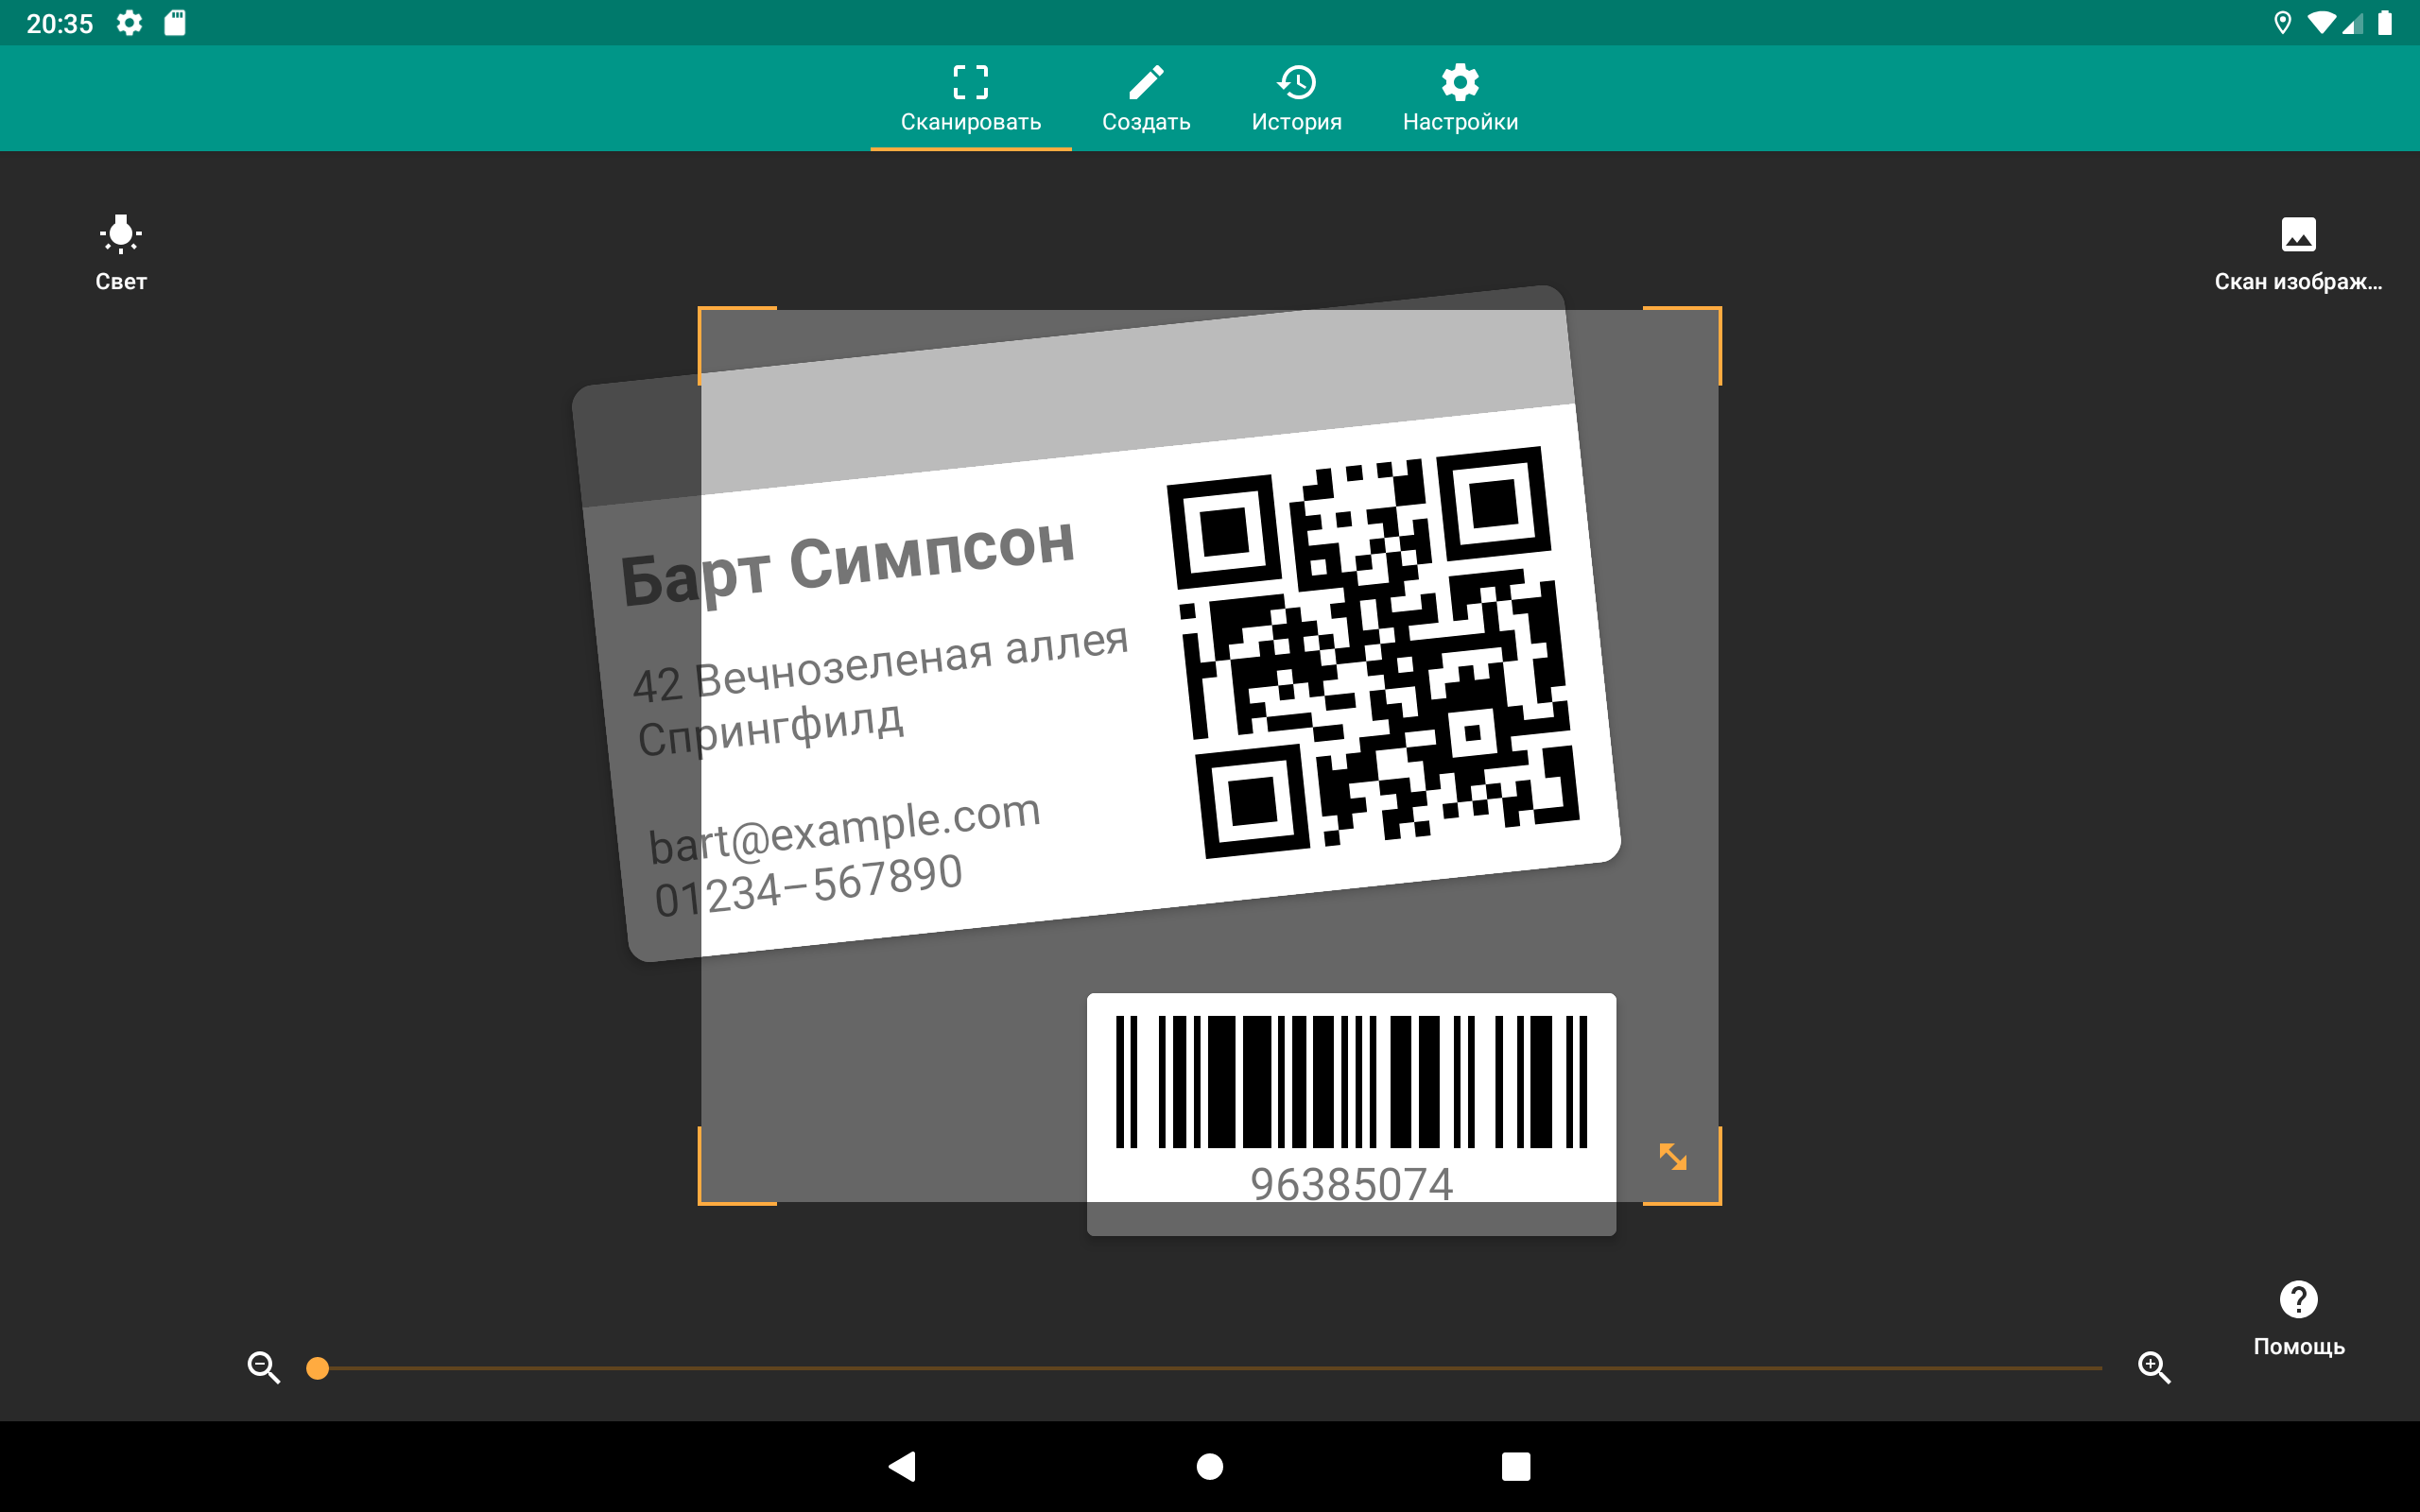The height and width of the screenshot is (1512, 2420).
Task: Tap the zoom in magnifier icon
Action: pyautogui.click(x=2154, y=1367)
